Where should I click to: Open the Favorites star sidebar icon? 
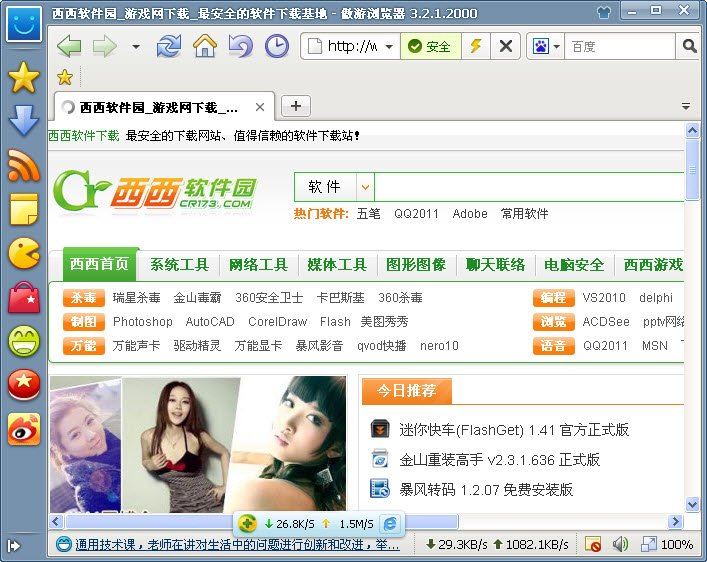pyautogui.click(x=23, y=78)
